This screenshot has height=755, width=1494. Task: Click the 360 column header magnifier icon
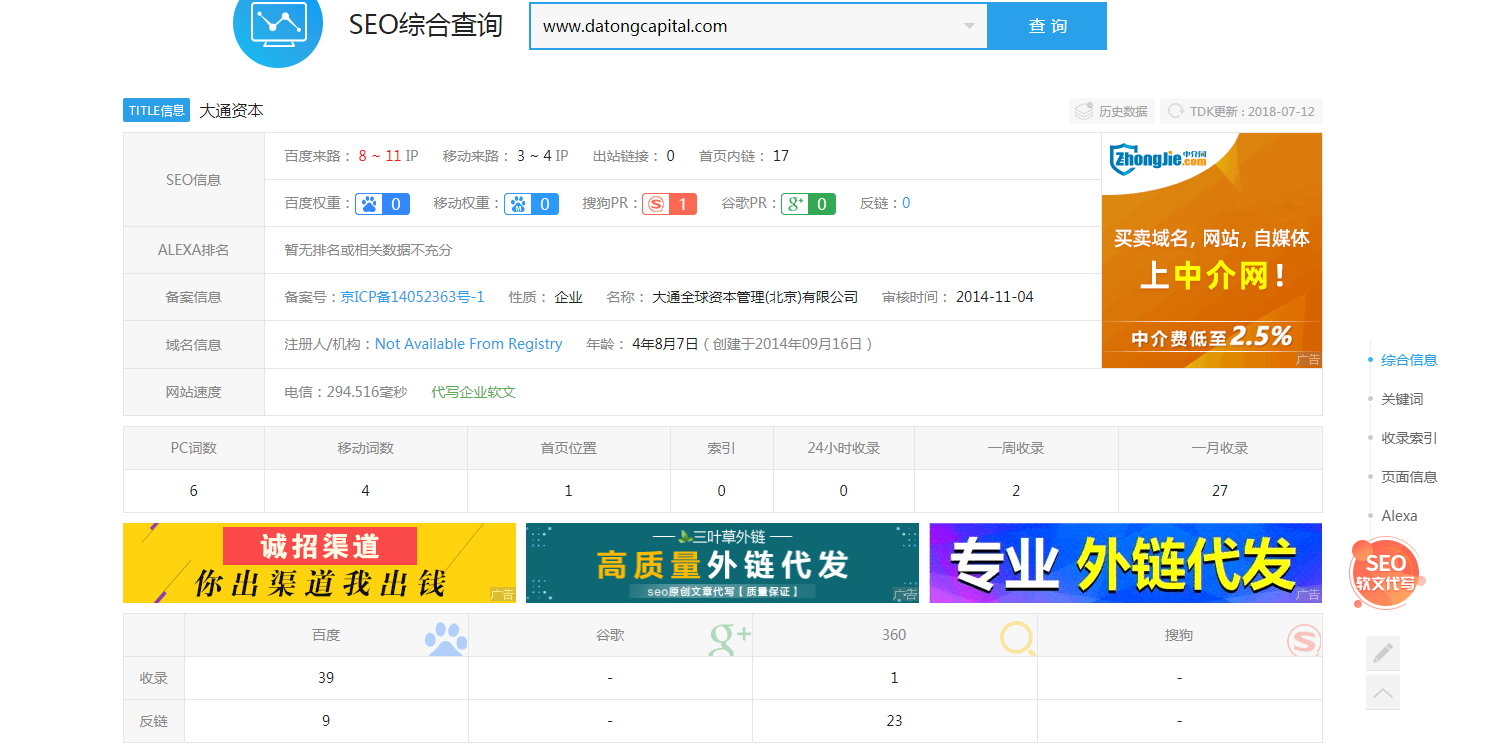point(1017,638)
